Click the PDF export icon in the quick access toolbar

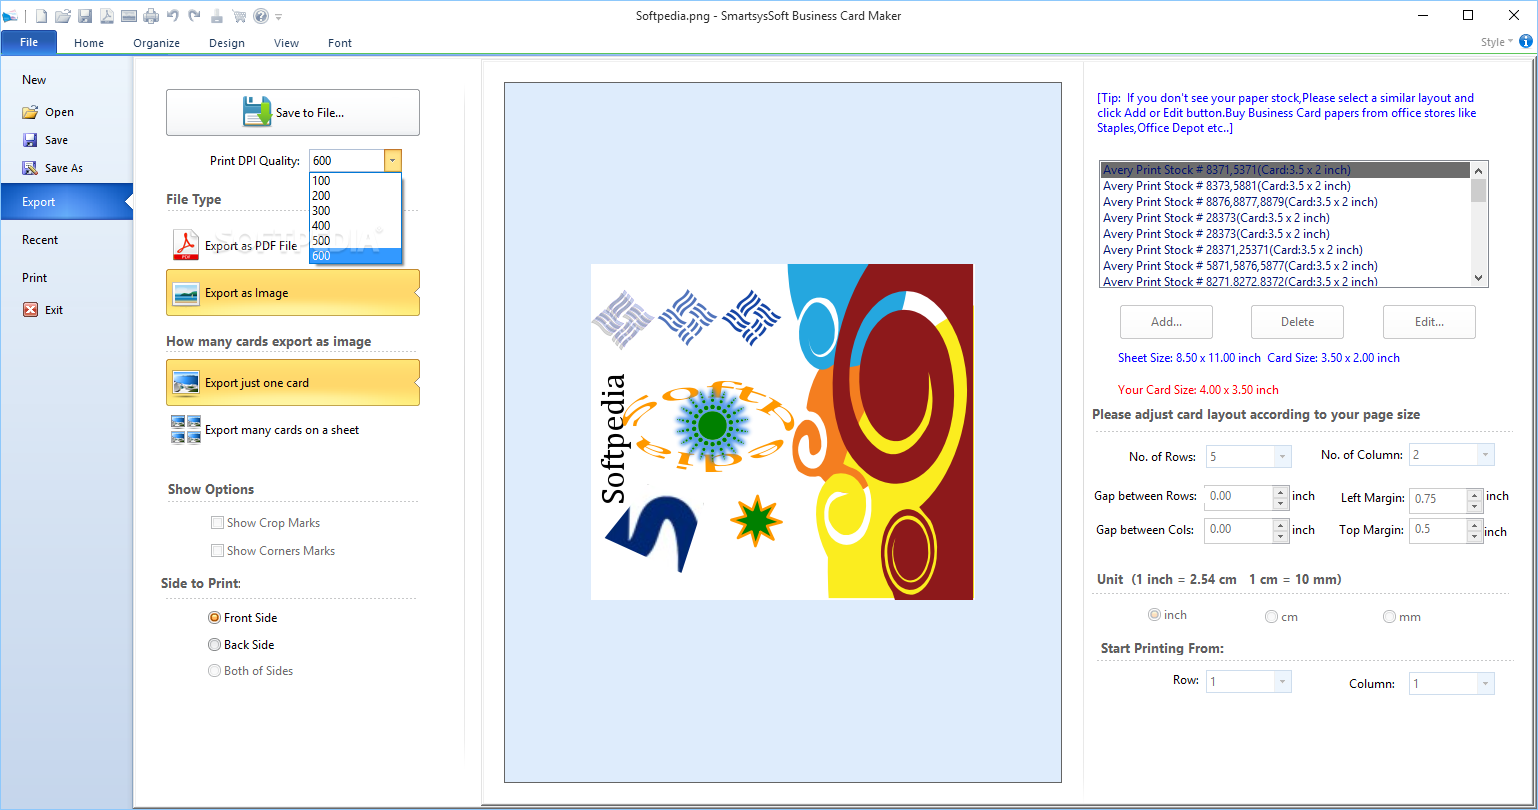tap(107, 15)
